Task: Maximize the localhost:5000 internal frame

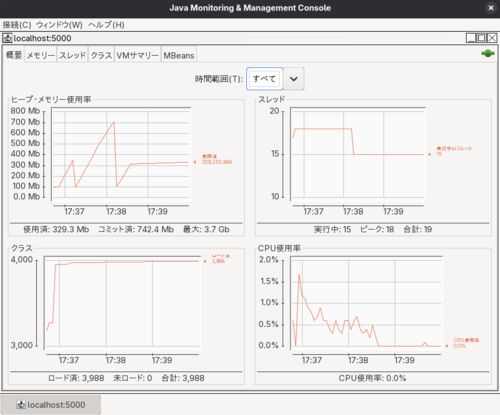Action: (x=481, y=38)
